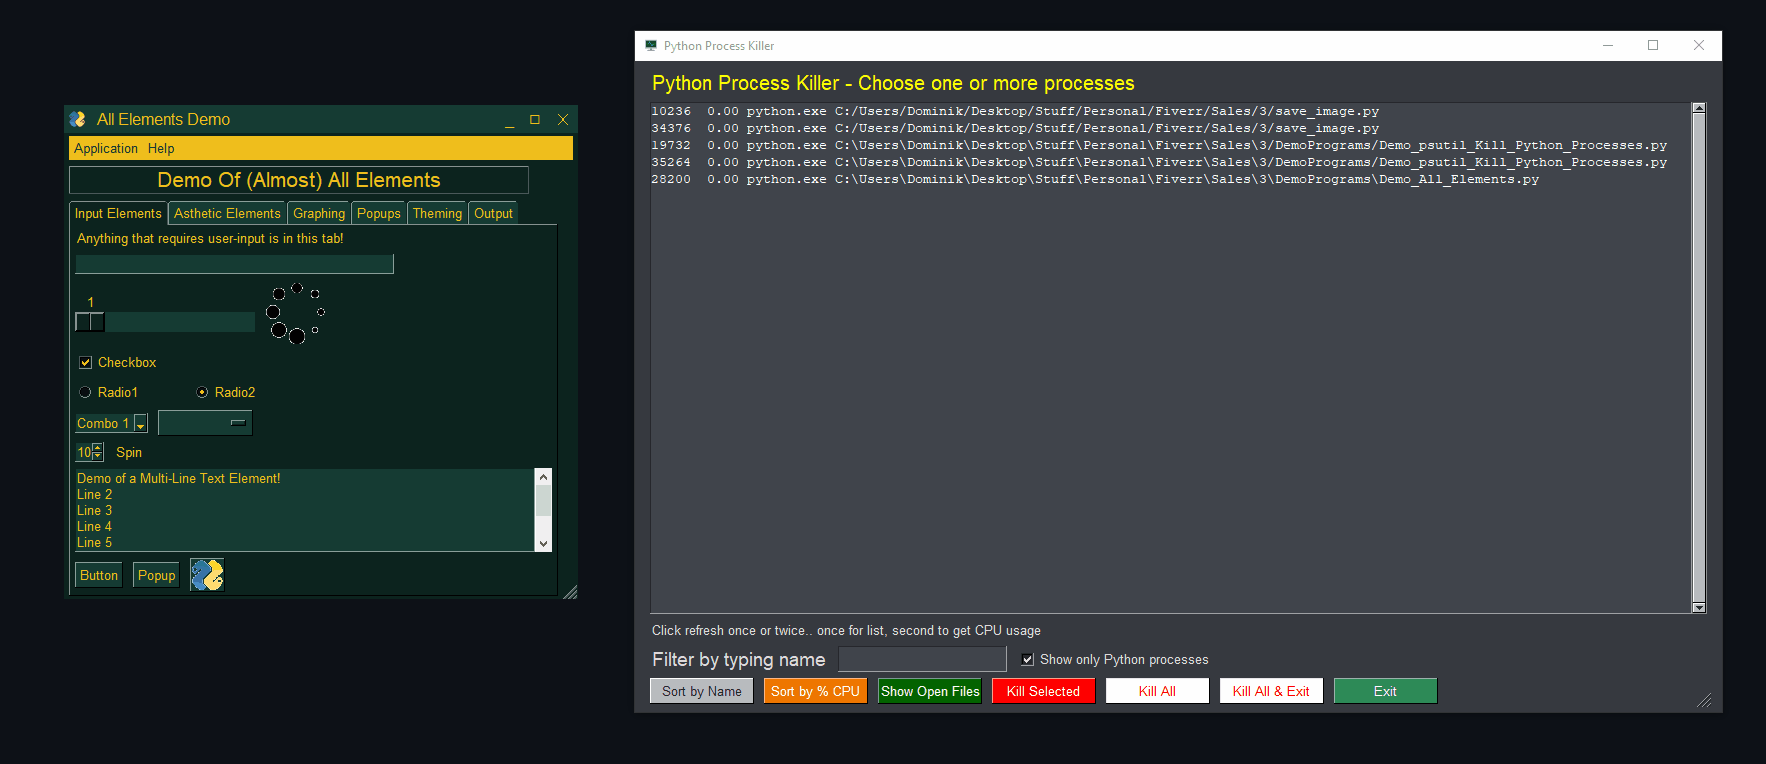1766x764 pixels.
Task: Open the option menu next to Combo
Action: click(x=205, y=423)
